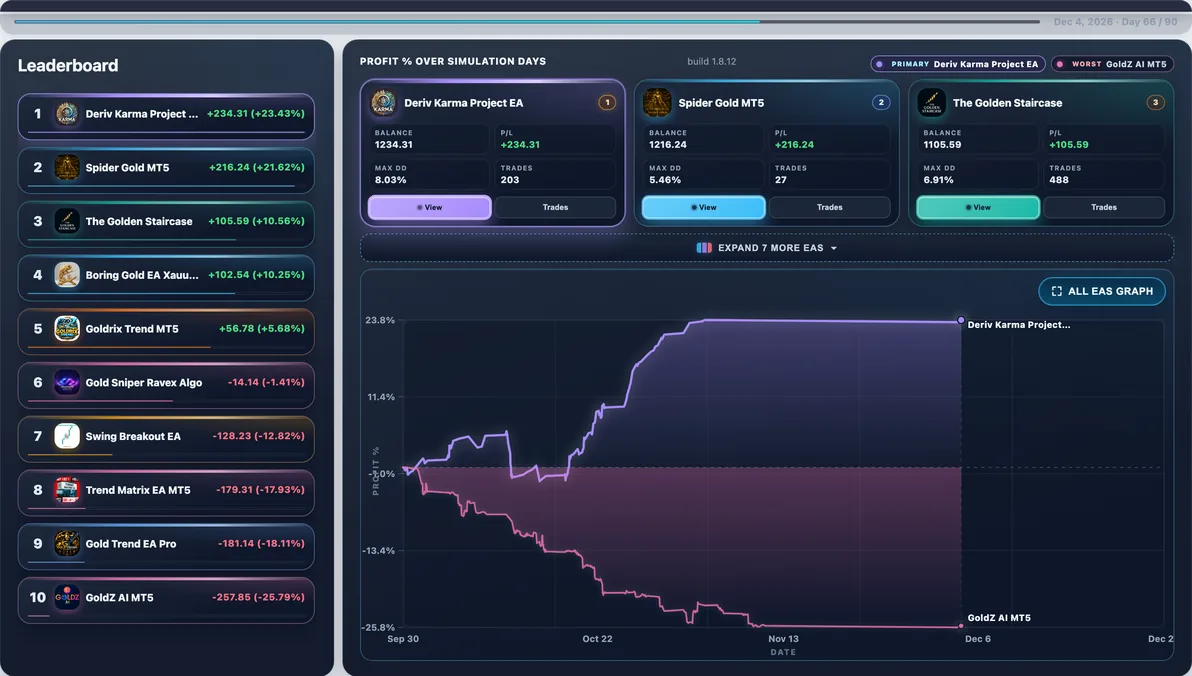This screenshot has height=676, width=1192.
Task: Click the Spider Gold MT5 card logo
Action: point(657,103)
